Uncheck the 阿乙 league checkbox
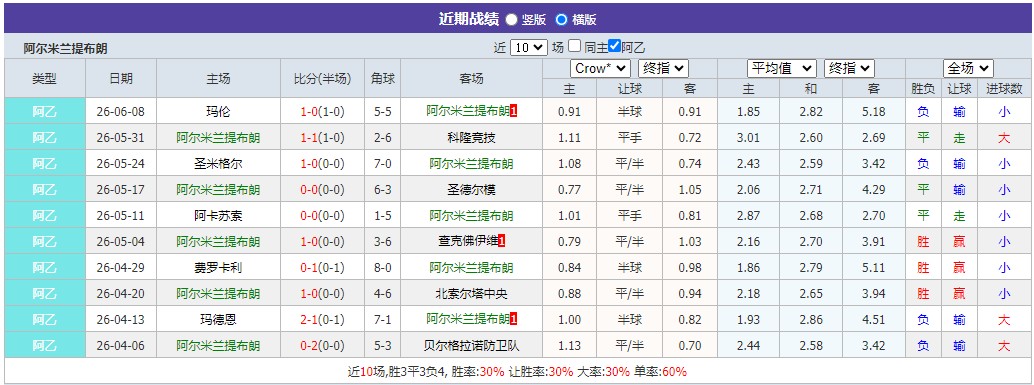Screen dimensions: 1034x385 [615, 46]
